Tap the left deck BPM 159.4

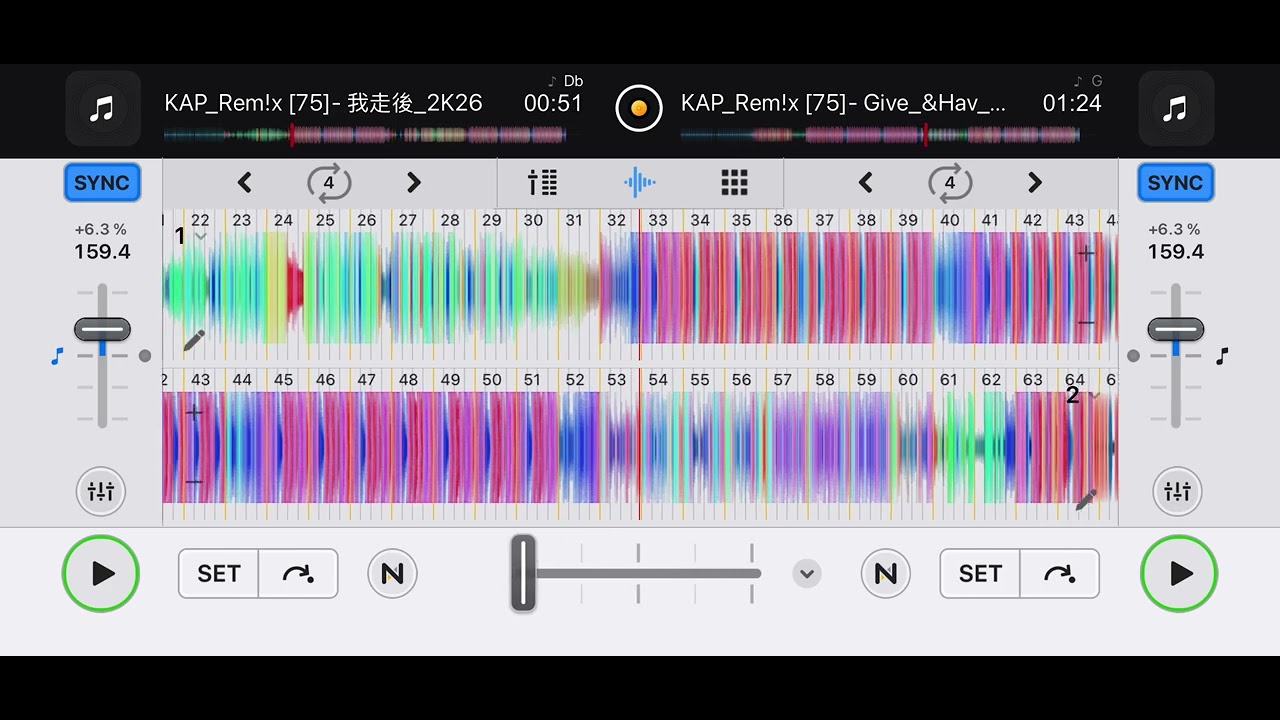[x=102, y=252]
